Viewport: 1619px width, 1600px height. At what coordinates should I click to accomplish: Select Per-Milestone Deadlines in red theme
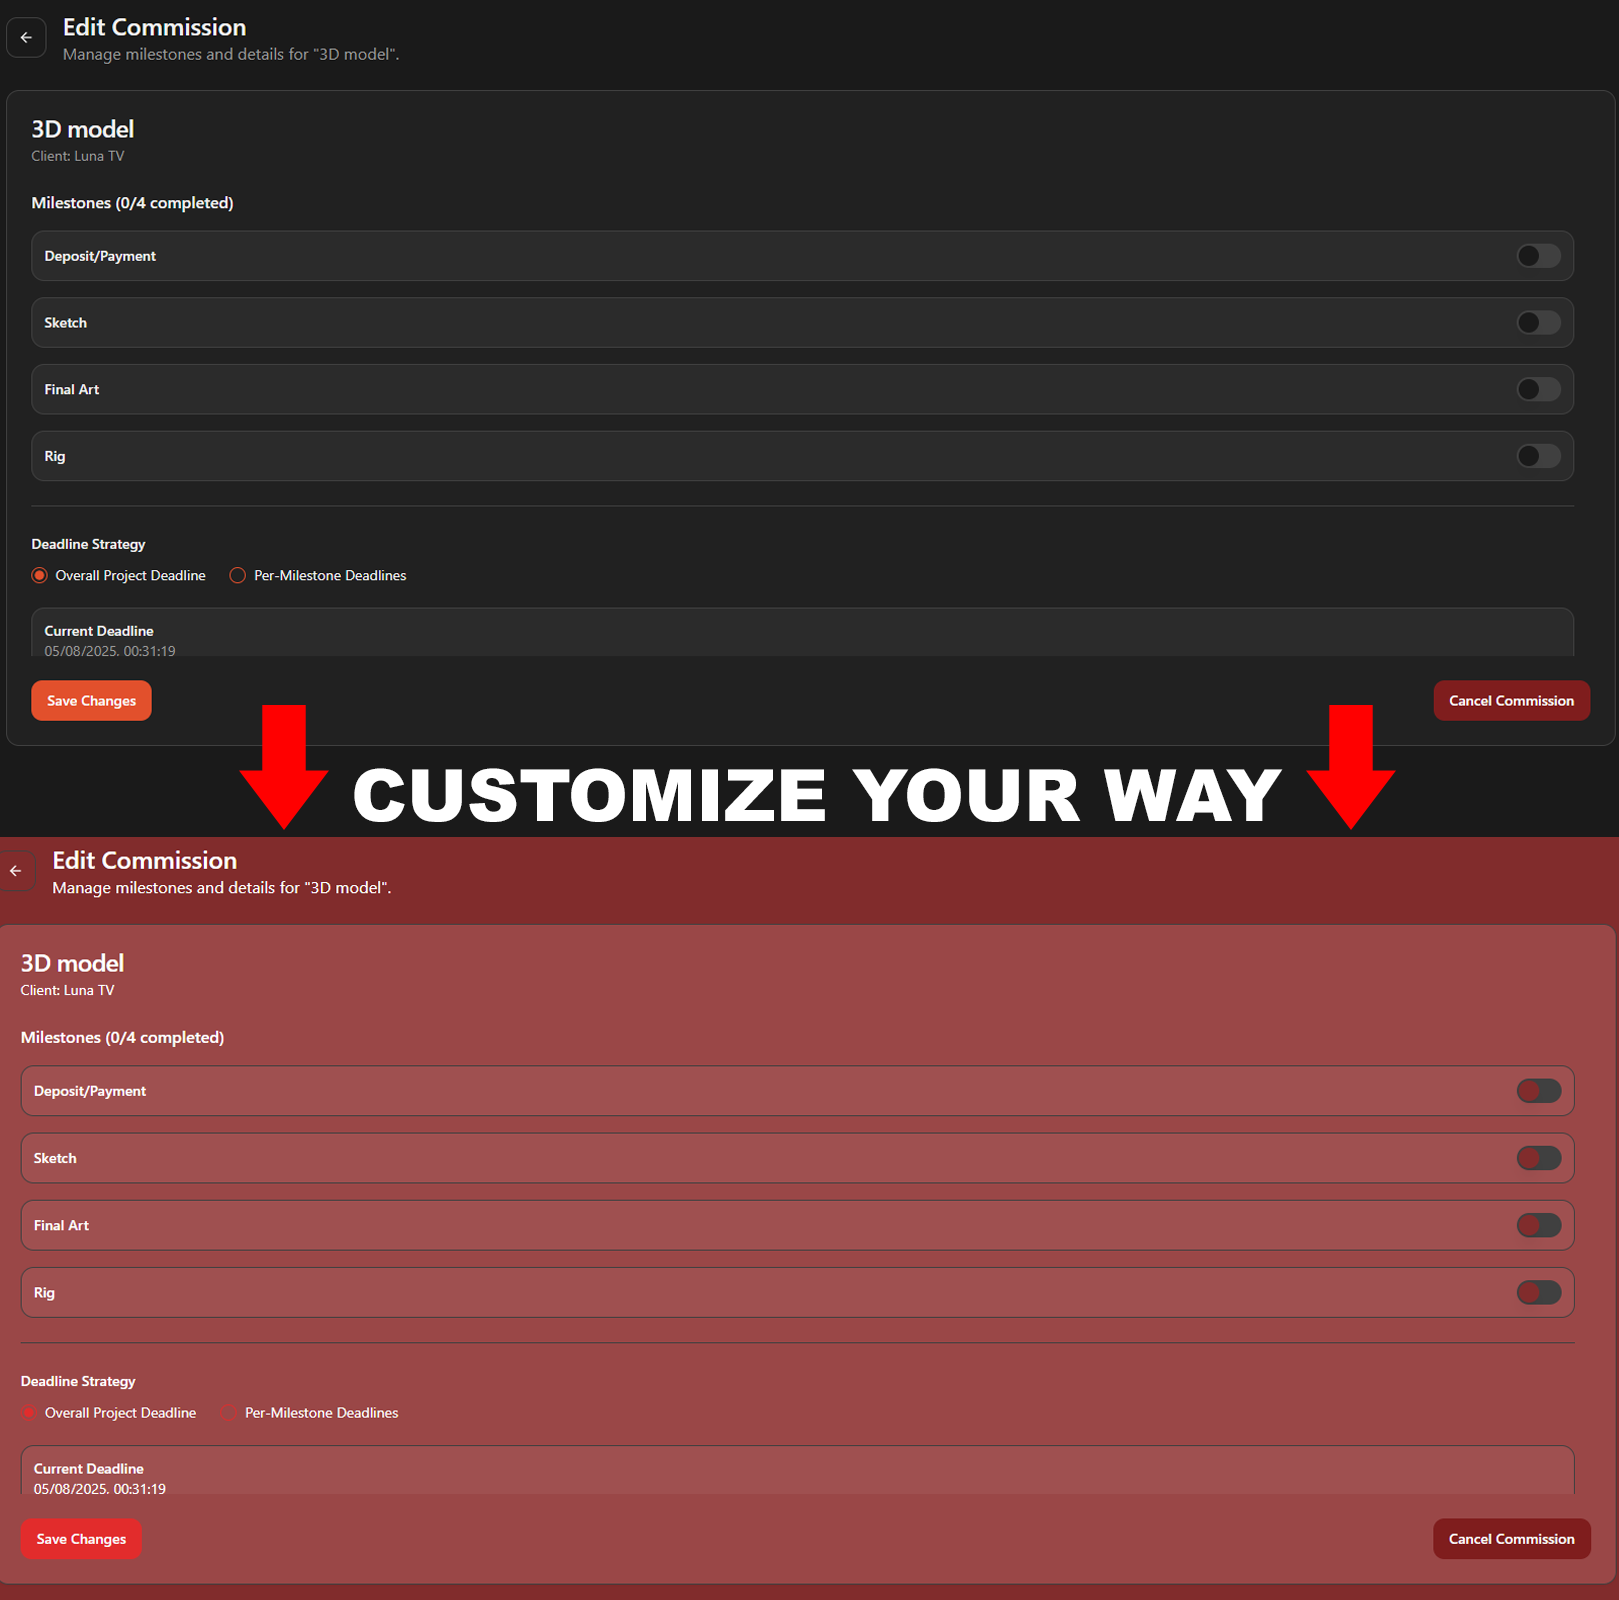click(x=229, y=1413)
